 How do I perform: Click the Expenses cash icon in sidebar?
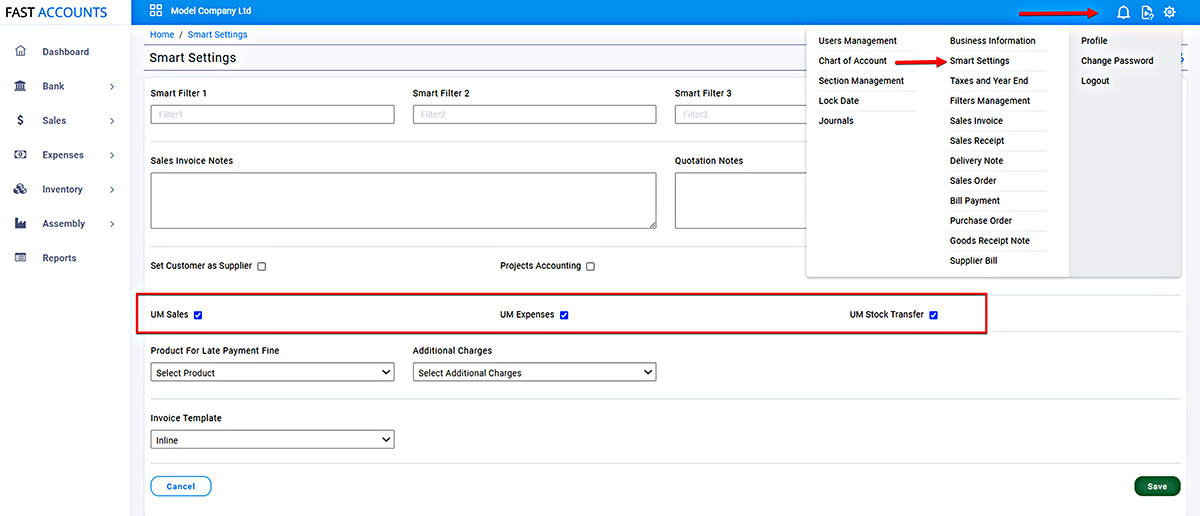(20, 155)
